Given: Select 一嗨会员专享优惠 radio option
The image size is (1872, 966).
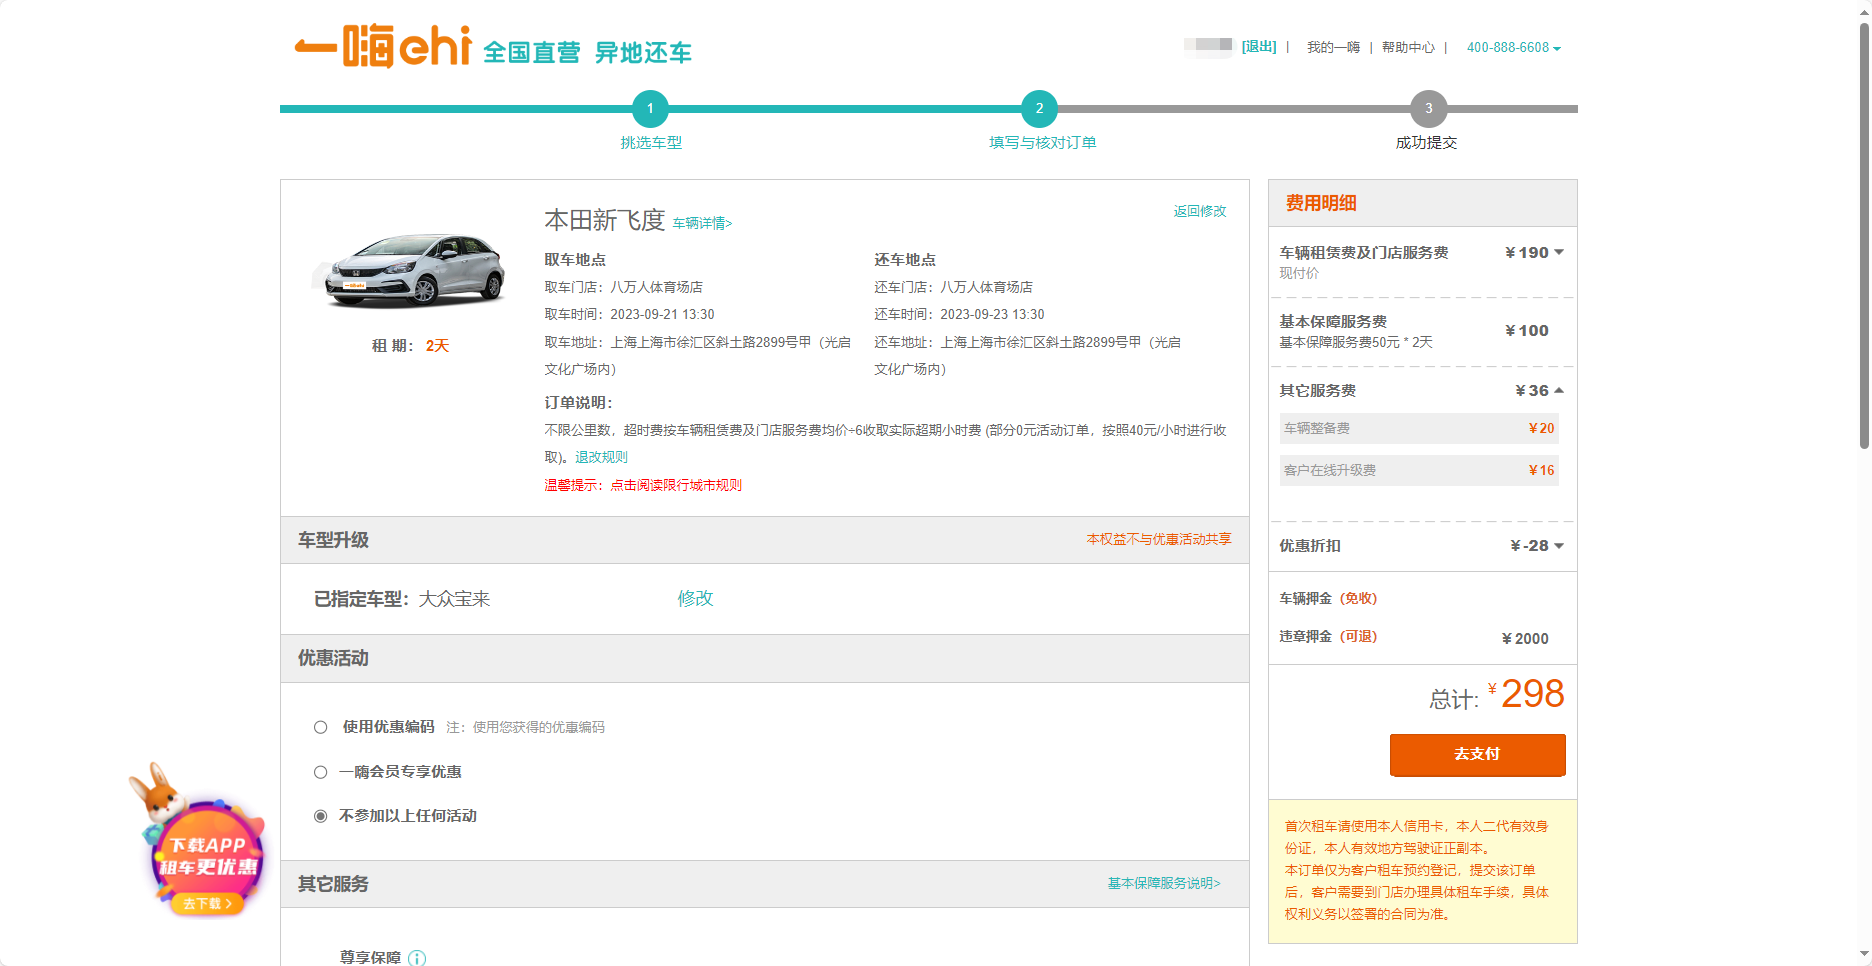Looking at the screenshot, I should pos(320,772).
